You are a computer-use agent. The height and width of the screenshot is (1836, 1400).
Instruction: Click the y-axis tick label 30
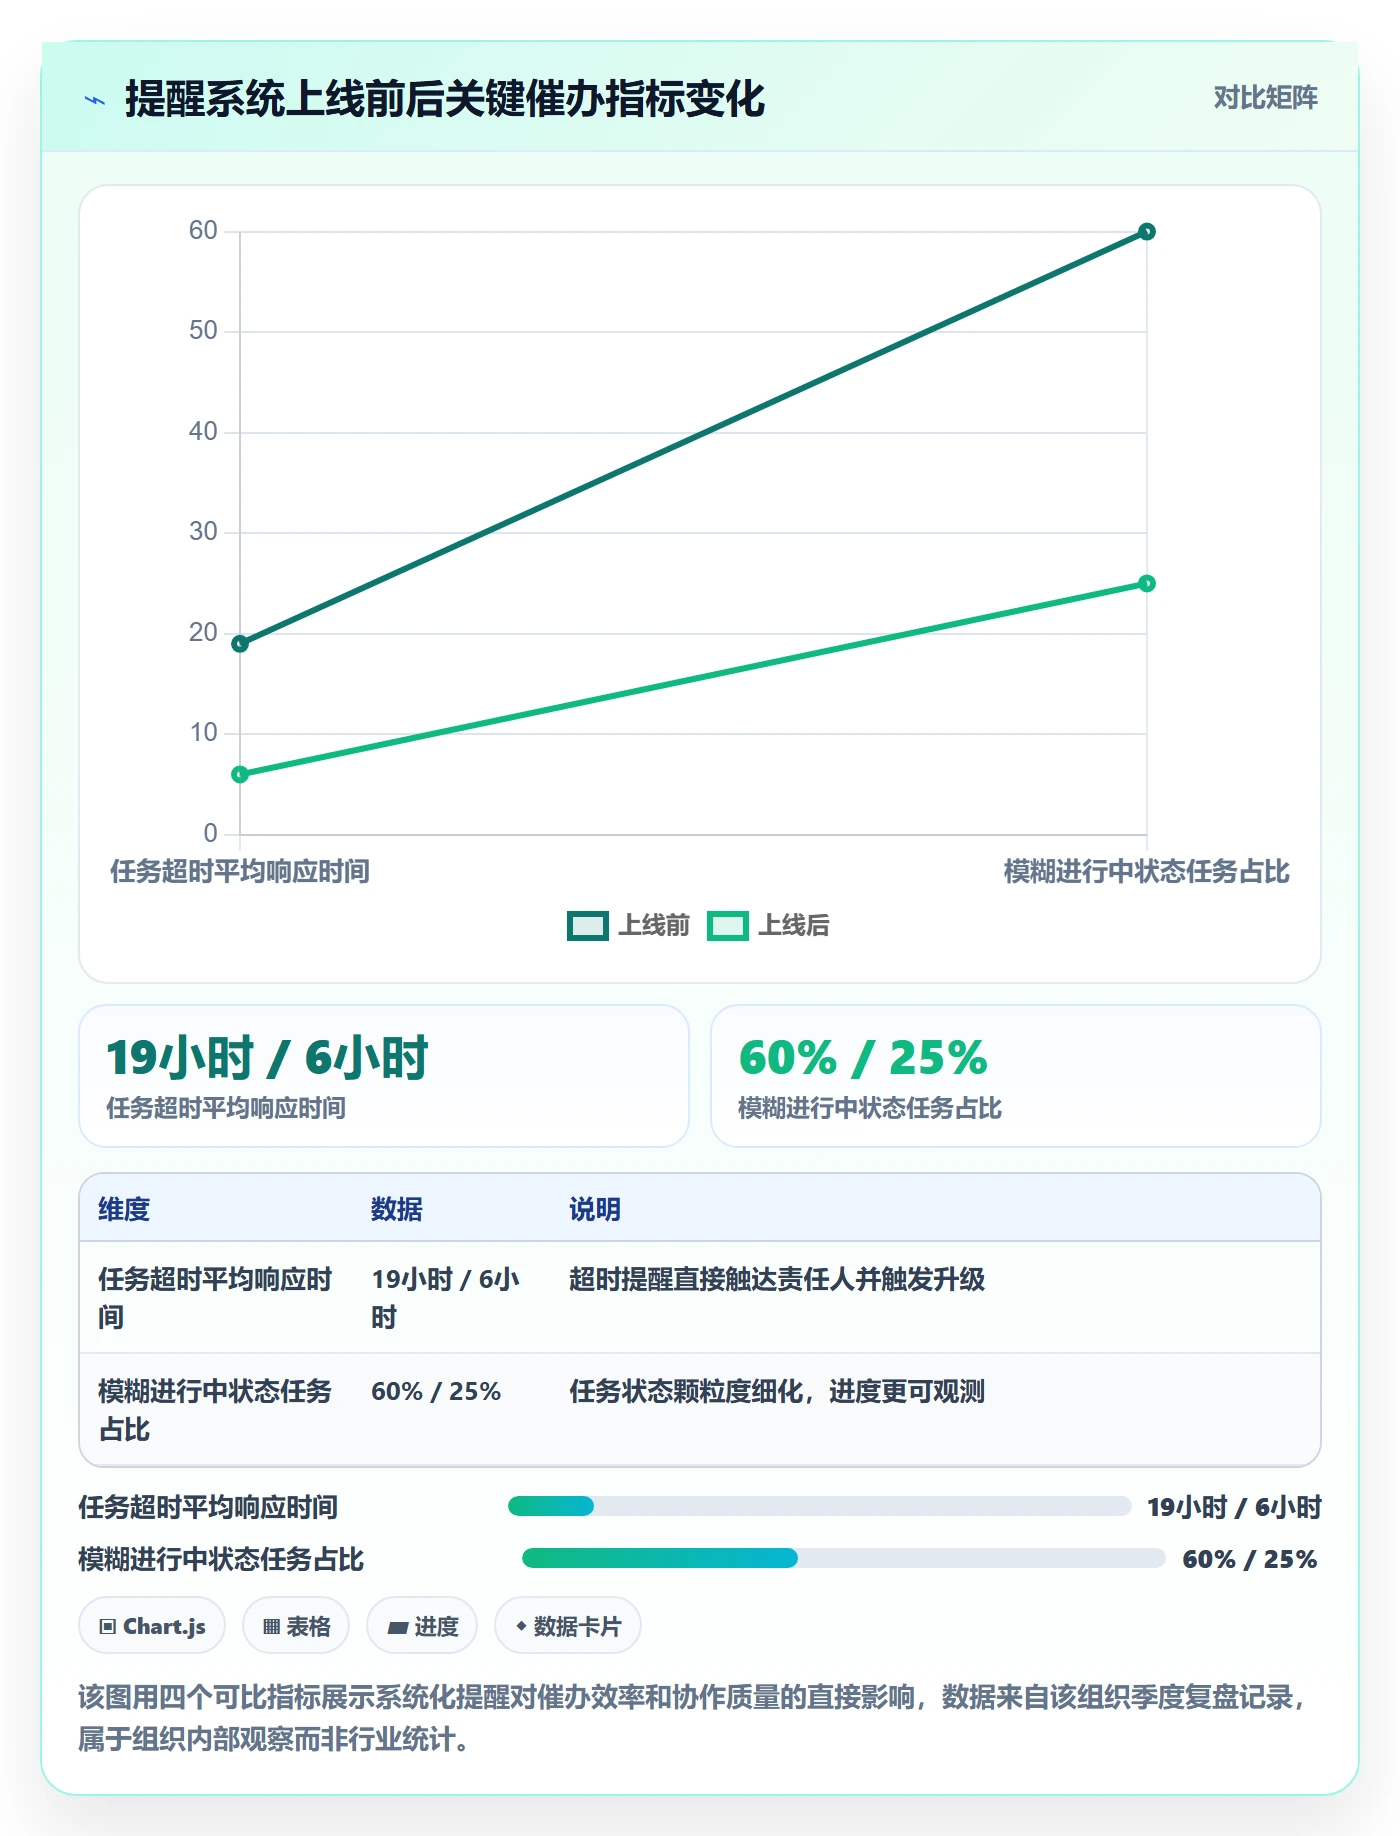203,532
